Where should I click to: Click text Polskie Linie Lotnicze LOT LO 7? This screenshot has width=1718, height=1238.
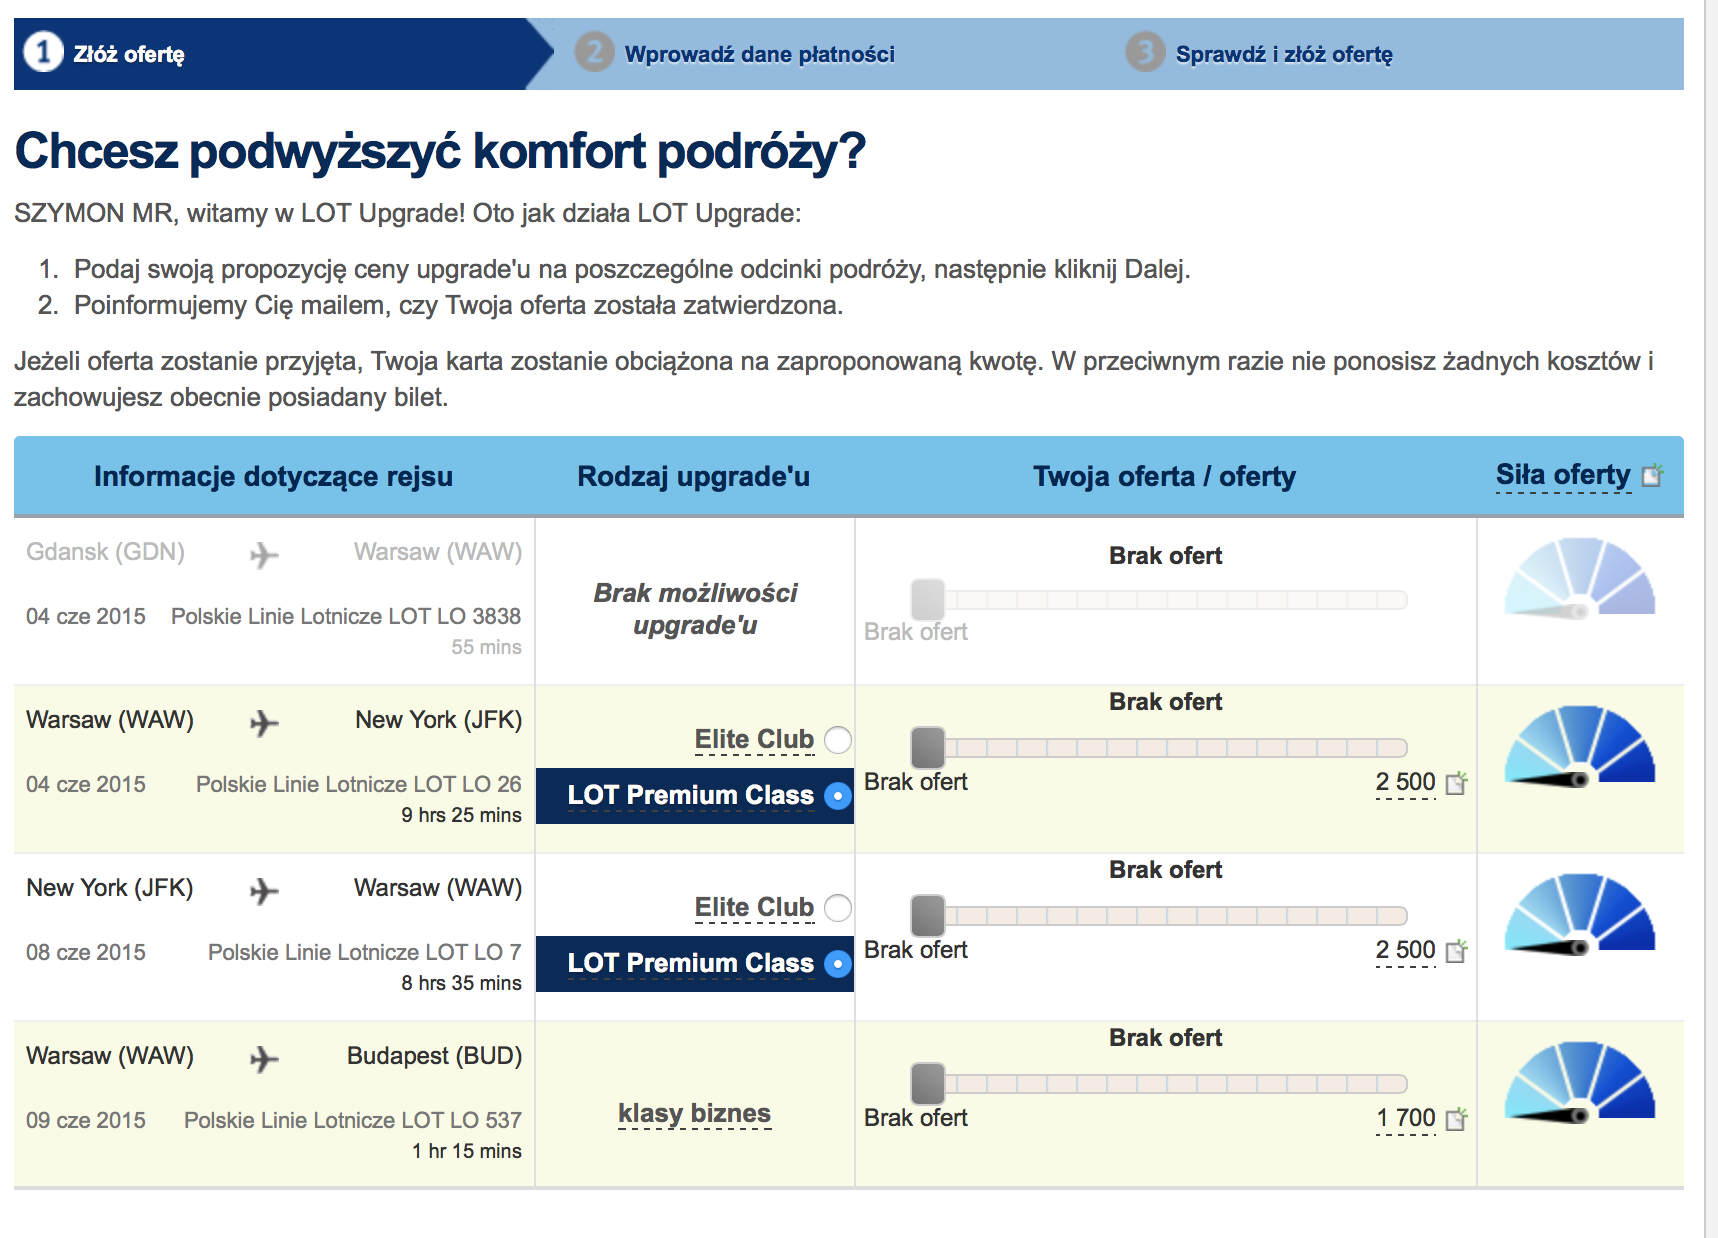click(365, 952)
